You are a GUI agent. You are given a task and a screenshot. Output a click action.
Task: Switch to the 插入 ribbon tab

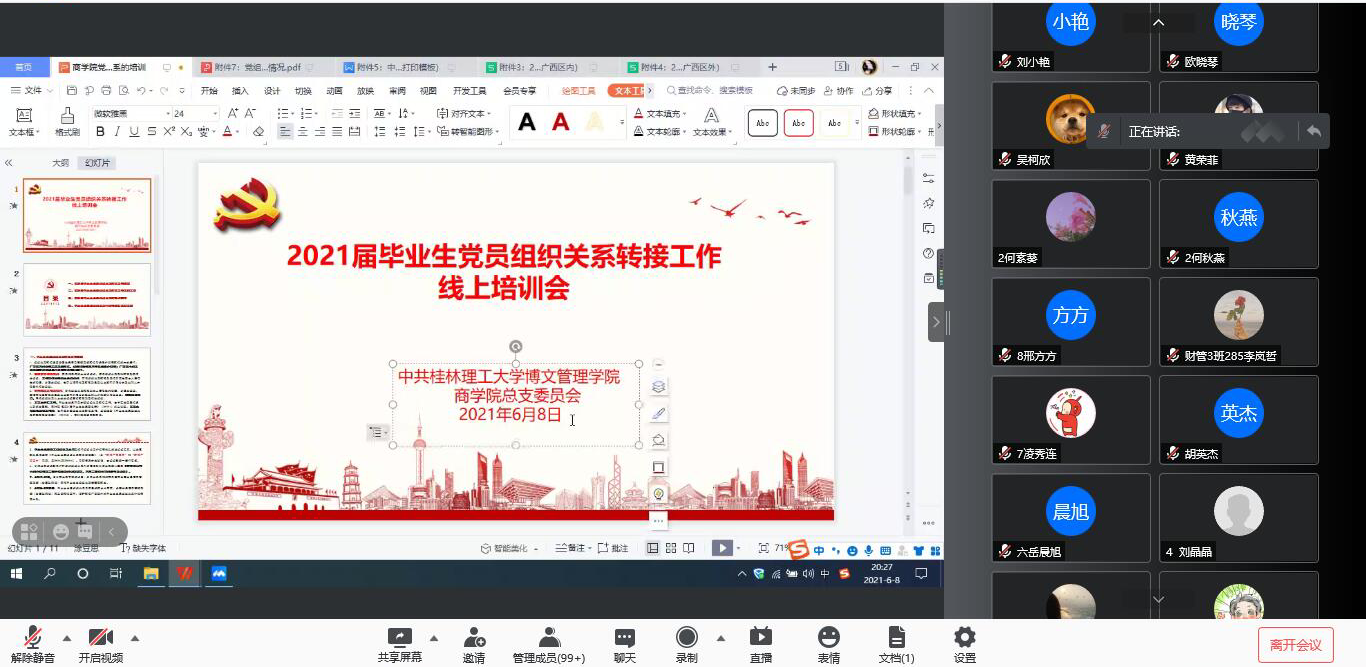coord(240,91)
